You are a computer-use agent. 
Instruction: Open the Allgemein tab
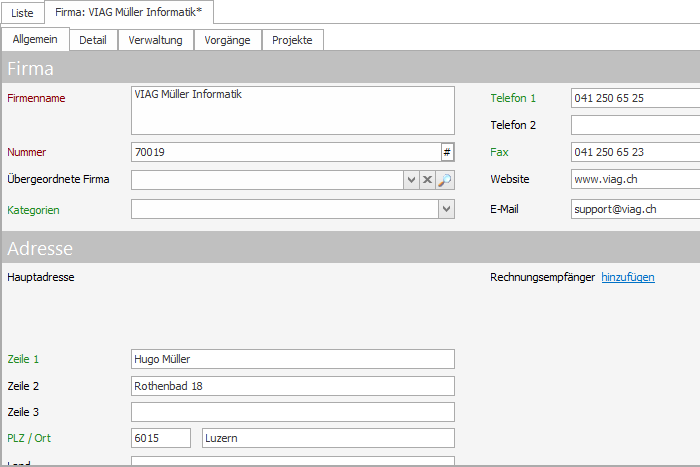pos(35,39)
